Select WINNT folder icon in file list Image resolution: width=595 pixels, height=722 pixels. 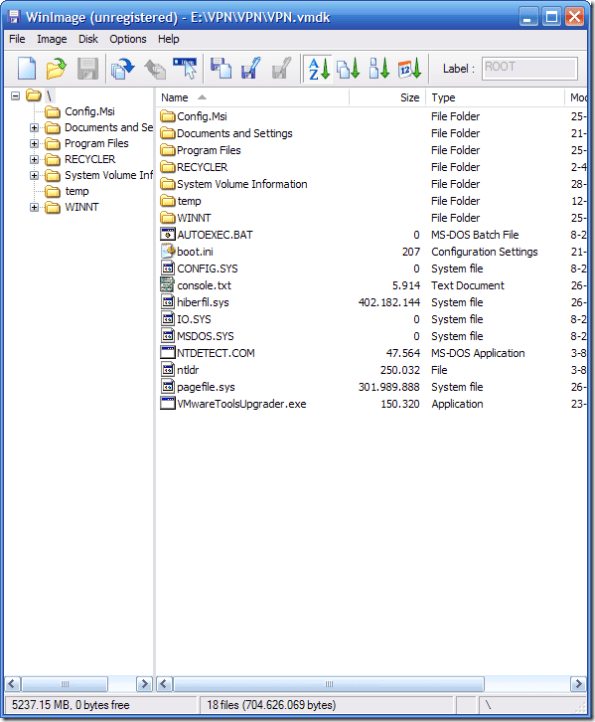168,217
